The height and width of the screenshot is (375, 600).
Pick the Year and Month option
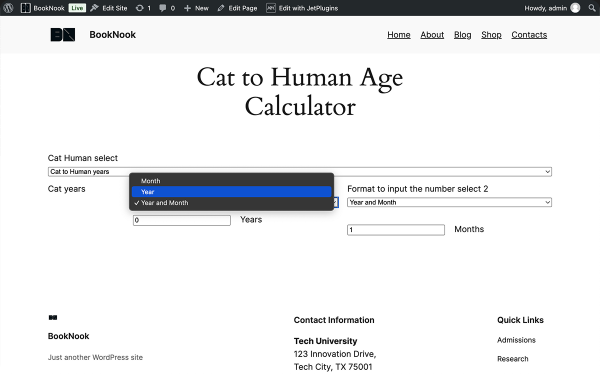point(232,203)
